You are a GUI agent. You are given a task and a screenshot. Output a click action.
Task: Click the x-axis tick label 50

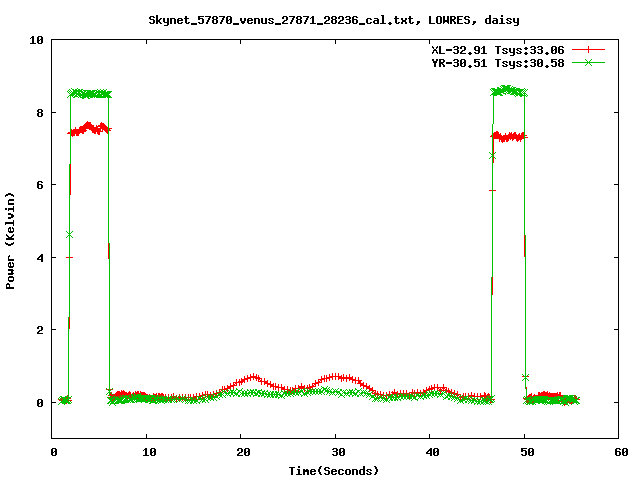tap(527, 452)
